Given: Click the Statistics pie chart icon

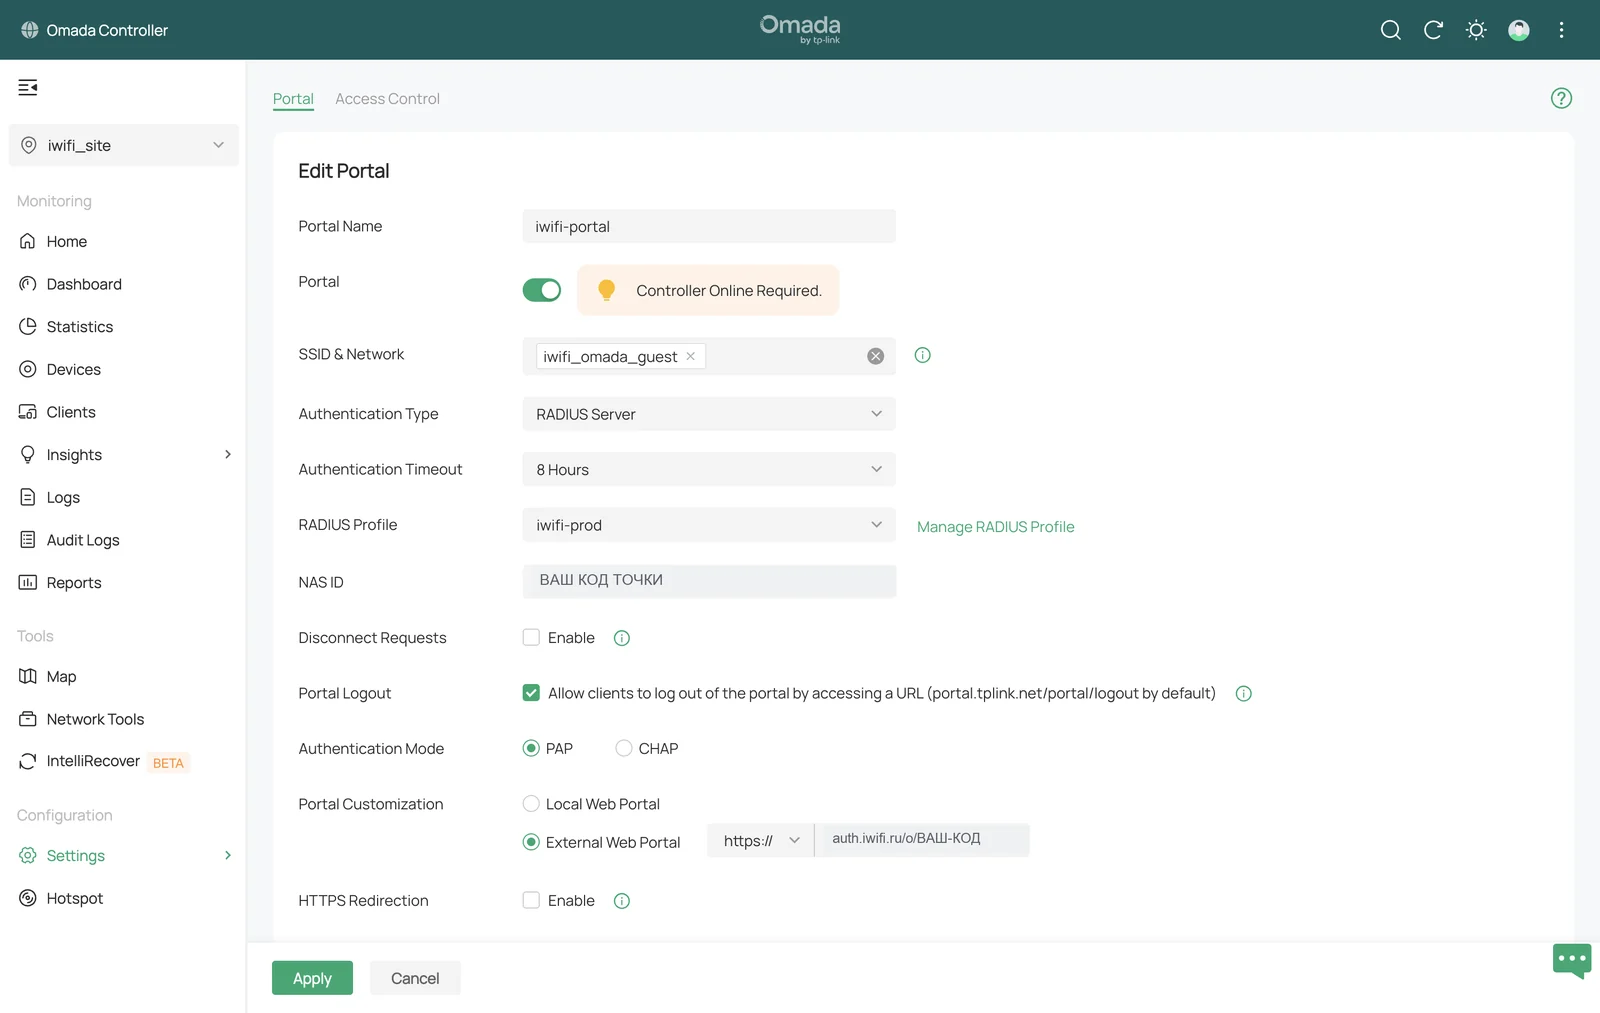Looking at the screenshot, I should click(x=28, y=326).
